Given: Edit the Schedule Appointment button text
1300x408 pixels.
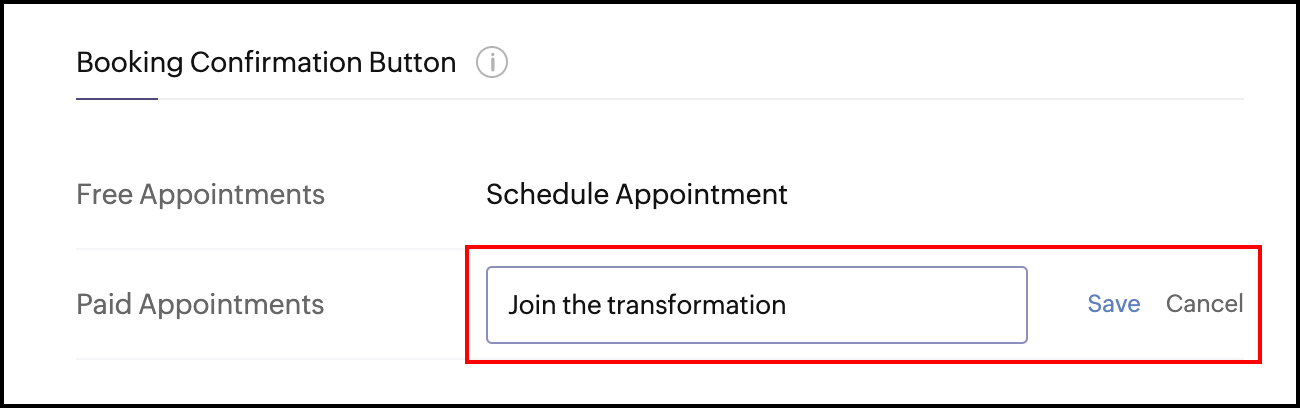Looking at the screenshot, I should tap(636, 194).
